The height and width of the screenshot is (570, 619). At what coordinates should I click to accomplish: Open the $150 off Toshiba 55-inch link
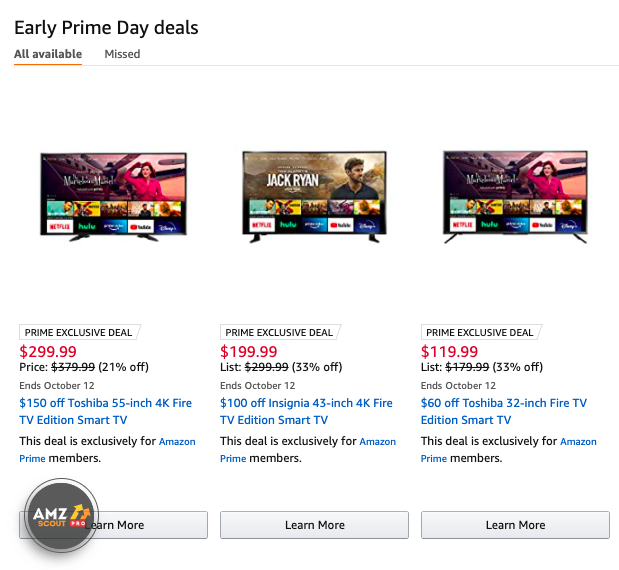pos(107,411)
